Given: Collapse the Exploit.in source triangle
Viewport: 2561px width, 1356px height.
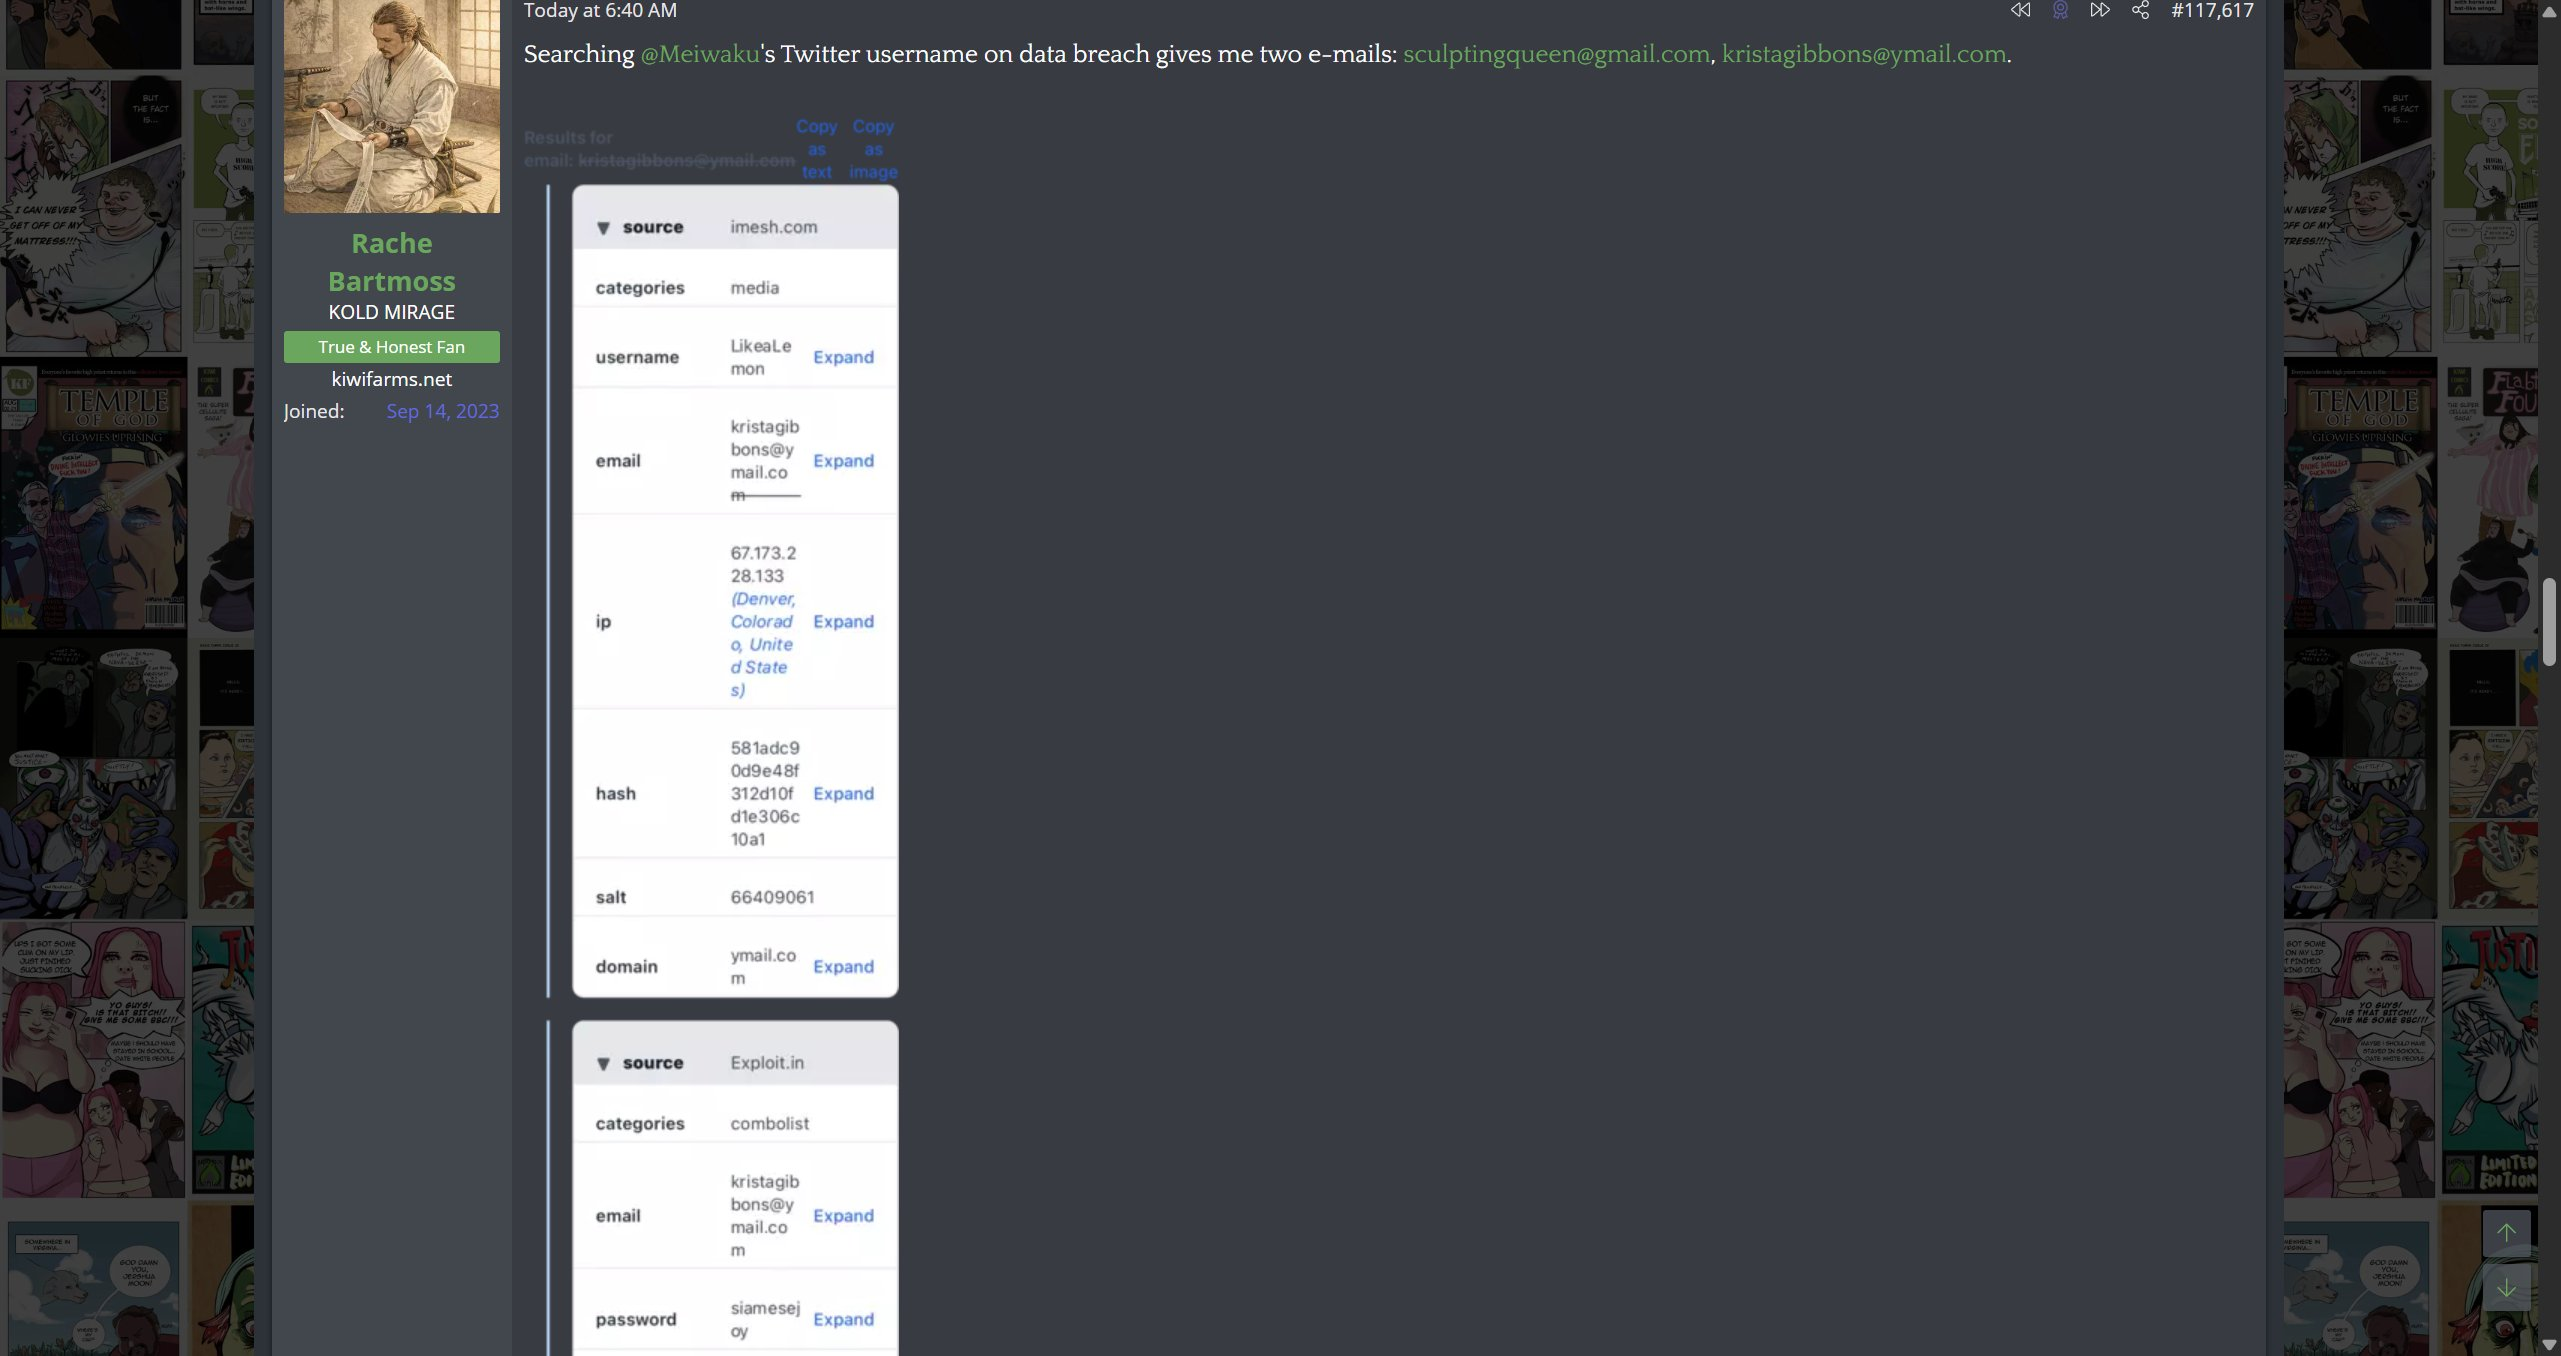Looking at the screenshot, I should [x=603, y=1064].
